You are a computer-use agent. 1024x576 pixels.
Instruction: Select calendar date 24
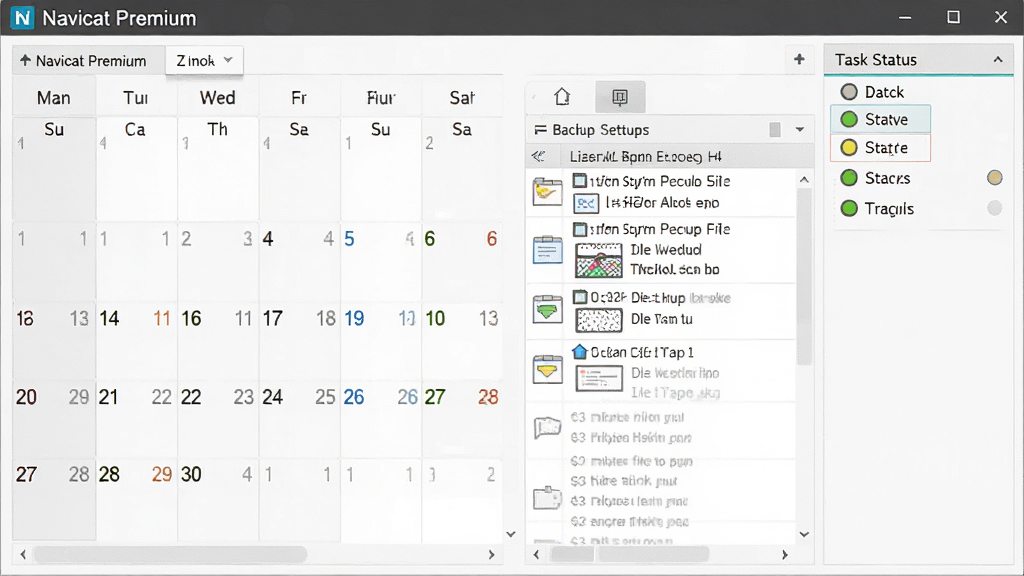[272, 397]
